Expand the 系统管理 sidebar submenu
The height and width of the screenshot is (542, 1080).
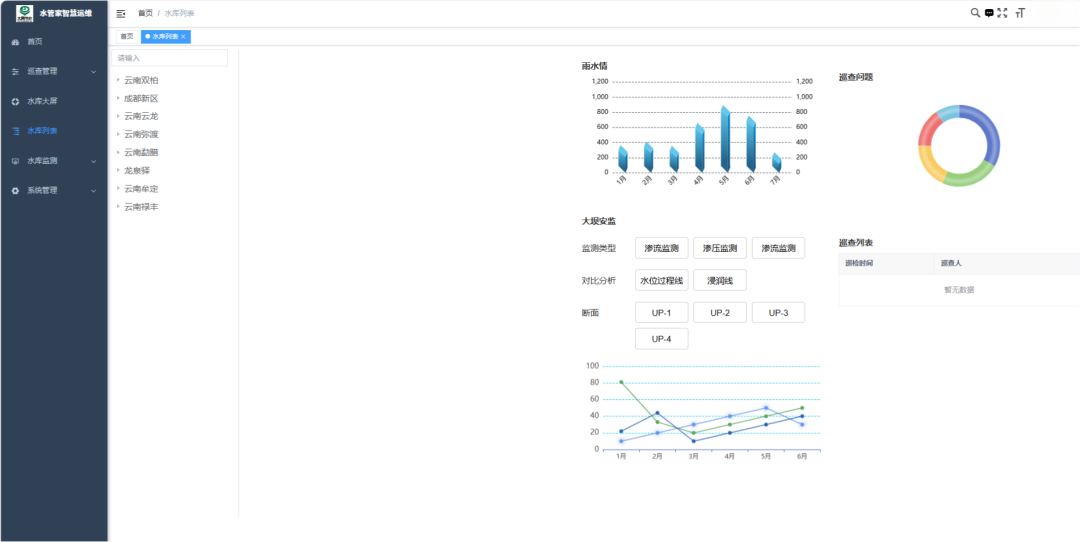tap(54, 191)
